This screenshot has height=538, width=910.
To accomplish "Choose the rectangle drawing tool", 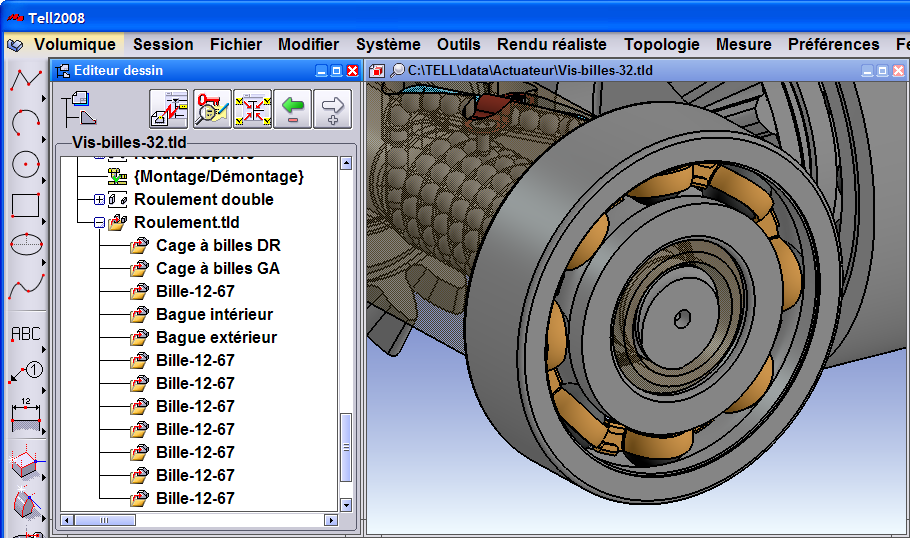I will click(26, 205).
